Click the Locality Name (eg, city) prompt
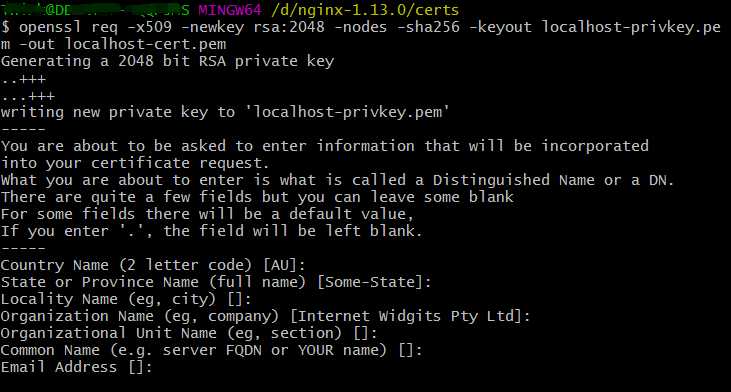Screen dimensions: 731x392 click(x=126, y=299)
